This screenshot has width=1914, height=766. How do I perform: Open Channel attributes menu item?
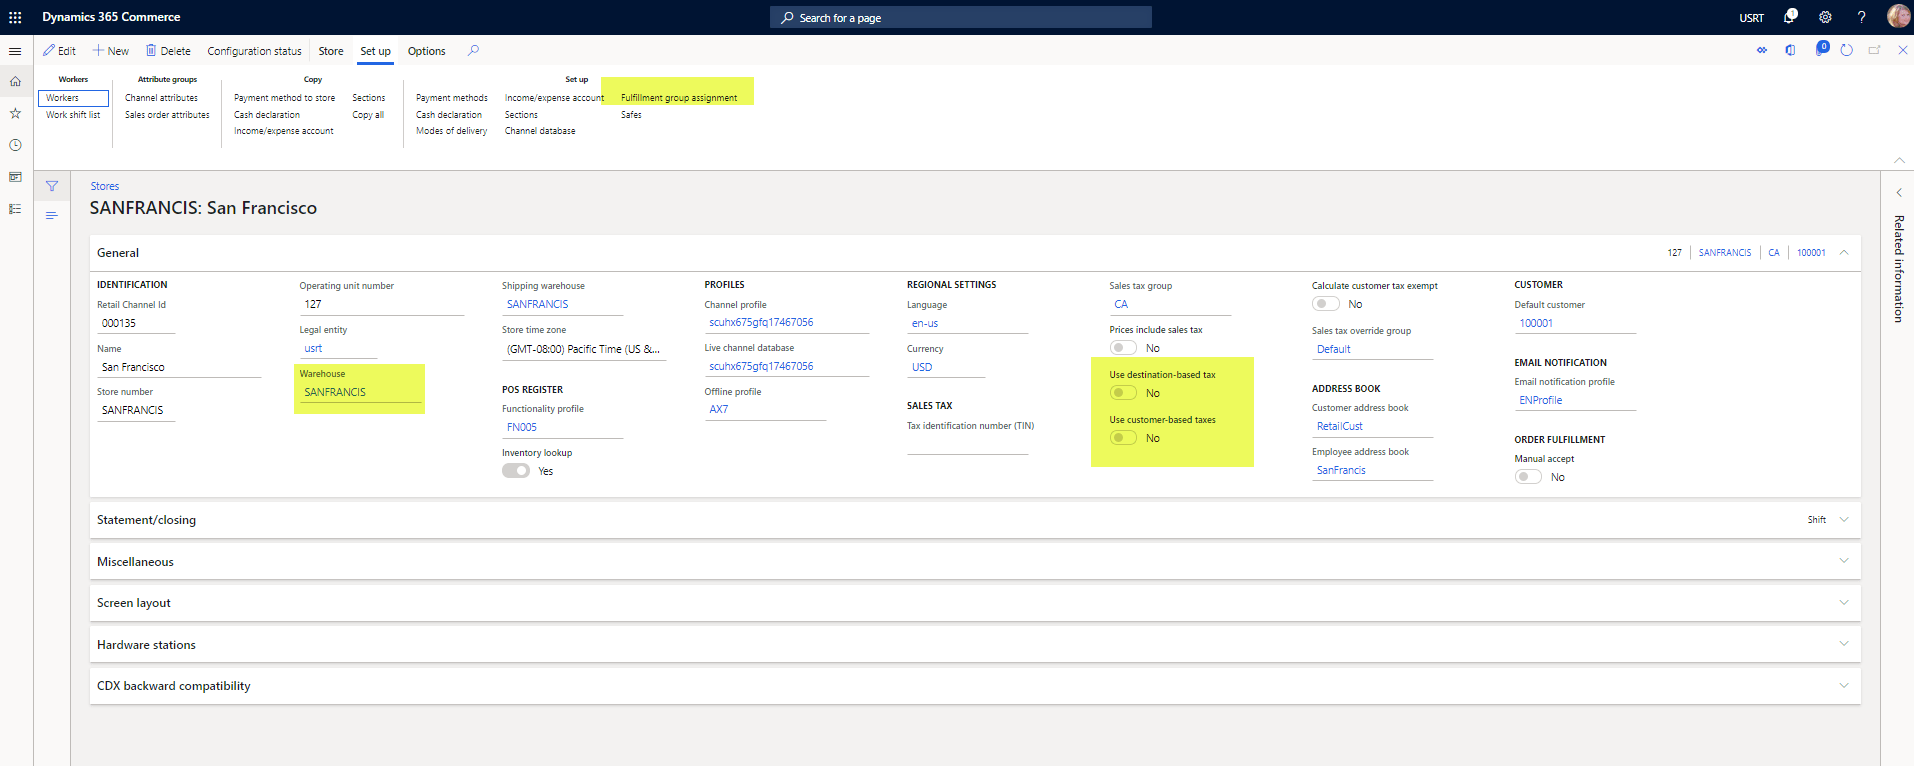point(161,98)
